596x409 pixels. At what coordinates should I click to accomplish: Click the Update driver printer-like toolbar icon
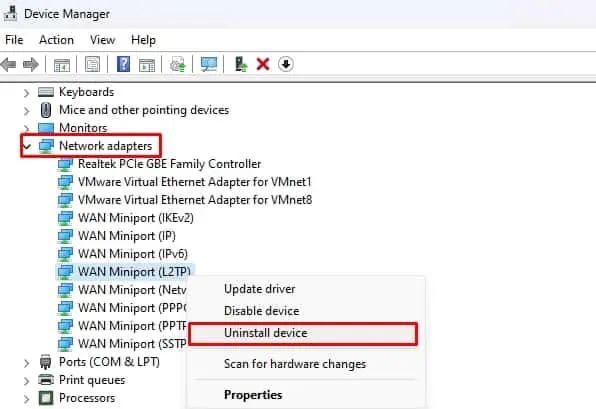pyautogui.click(x=178, y=64)
